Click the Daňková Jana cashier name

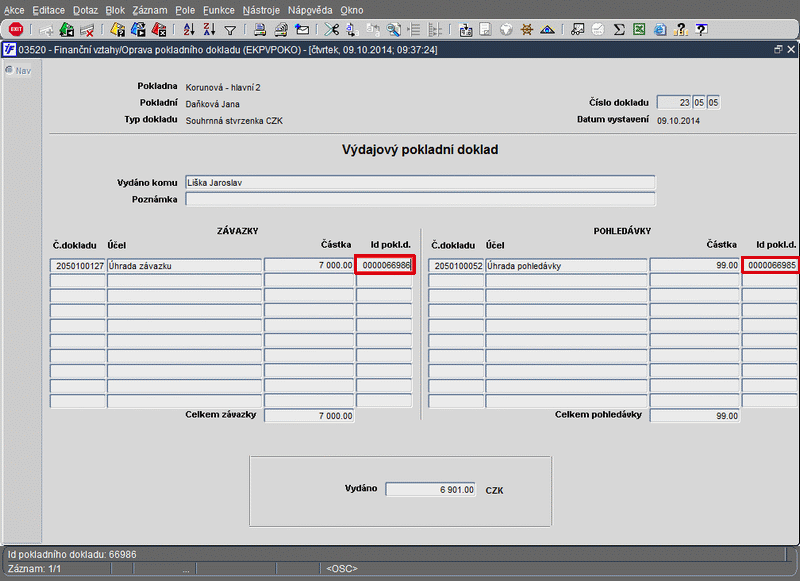(212, 104)
